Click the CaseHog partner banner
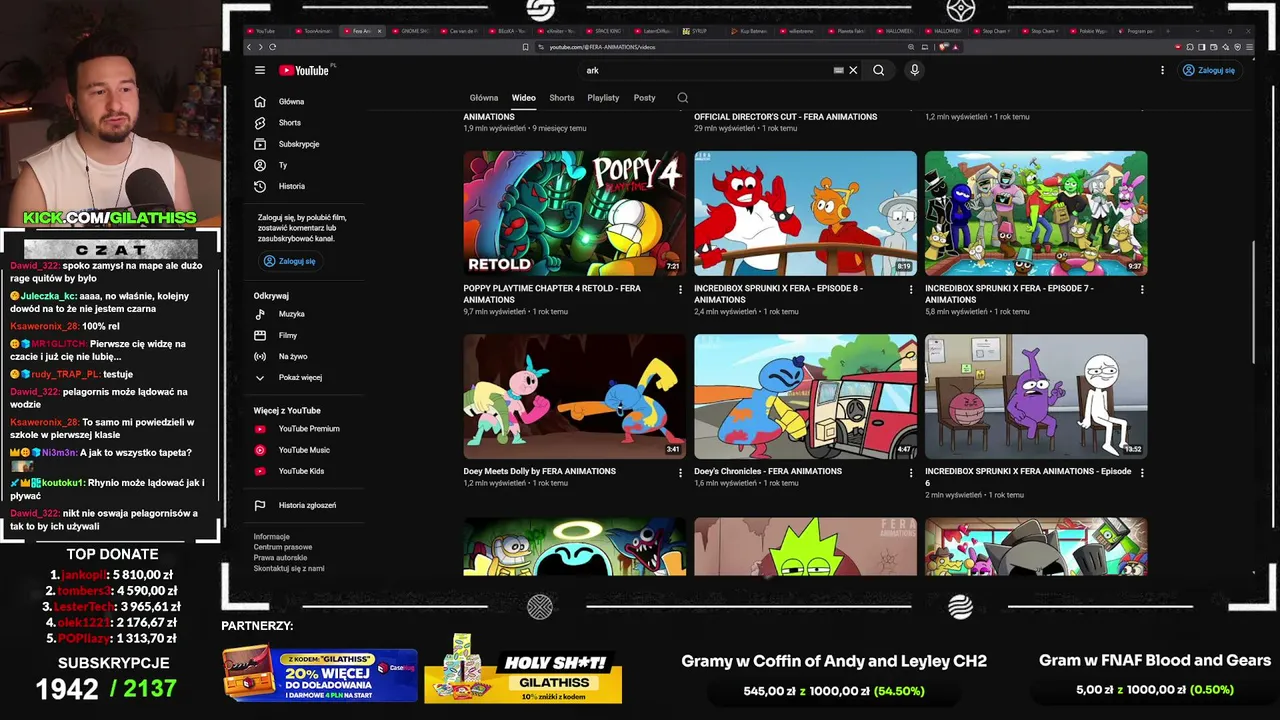The width and height of the screenshot is (1280, 720). [x=320, y=674]
